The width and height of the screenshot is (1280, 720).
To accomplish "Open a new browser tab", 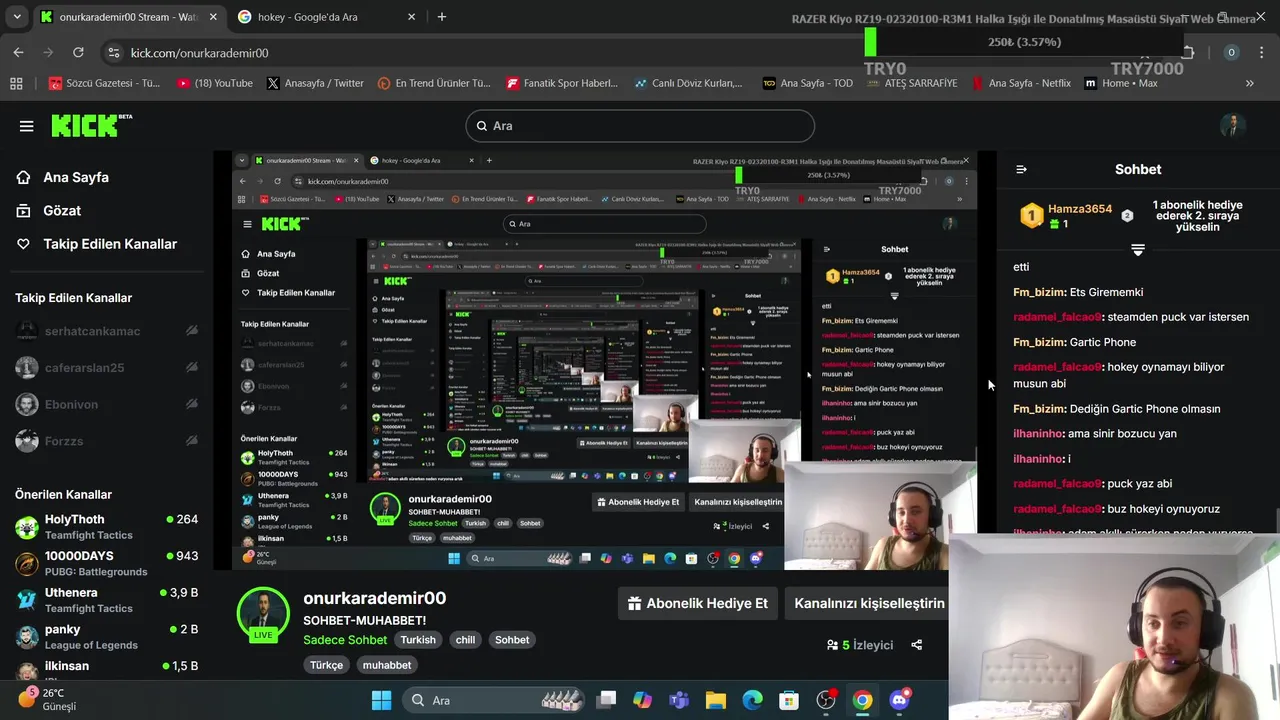I will [442, 16].
